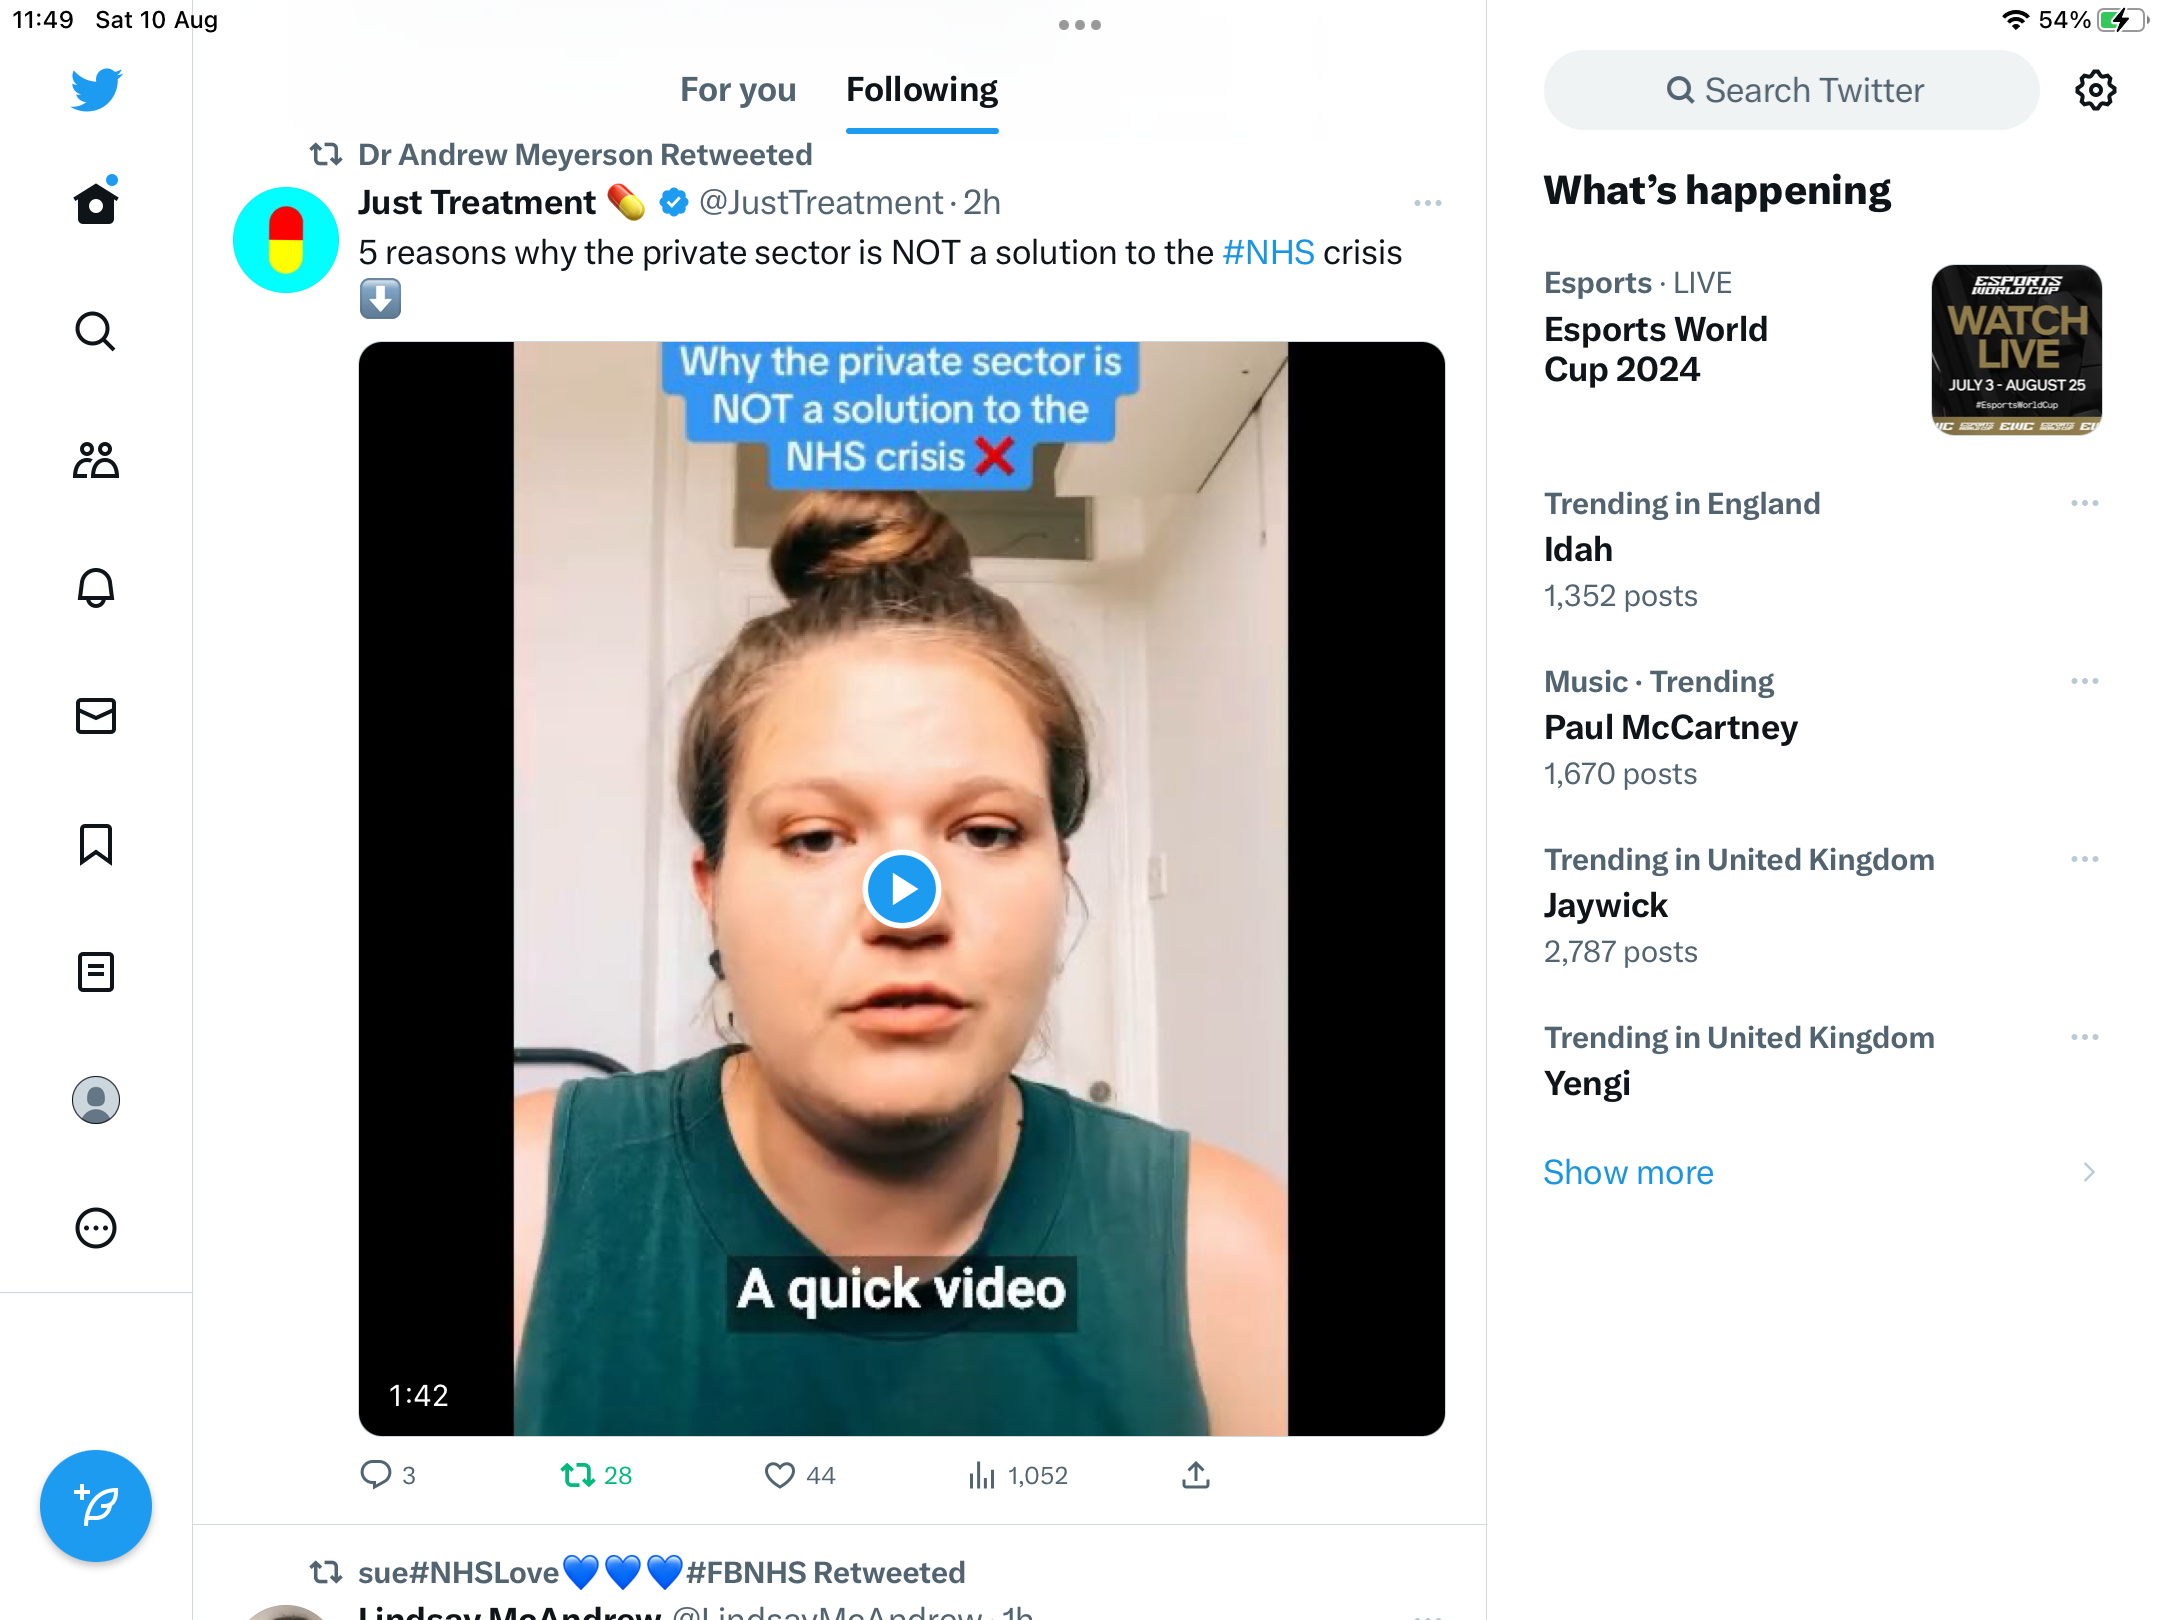Open Just Treatment profile avatar
Screen dimensions: 2160x1620
point(286,240)
